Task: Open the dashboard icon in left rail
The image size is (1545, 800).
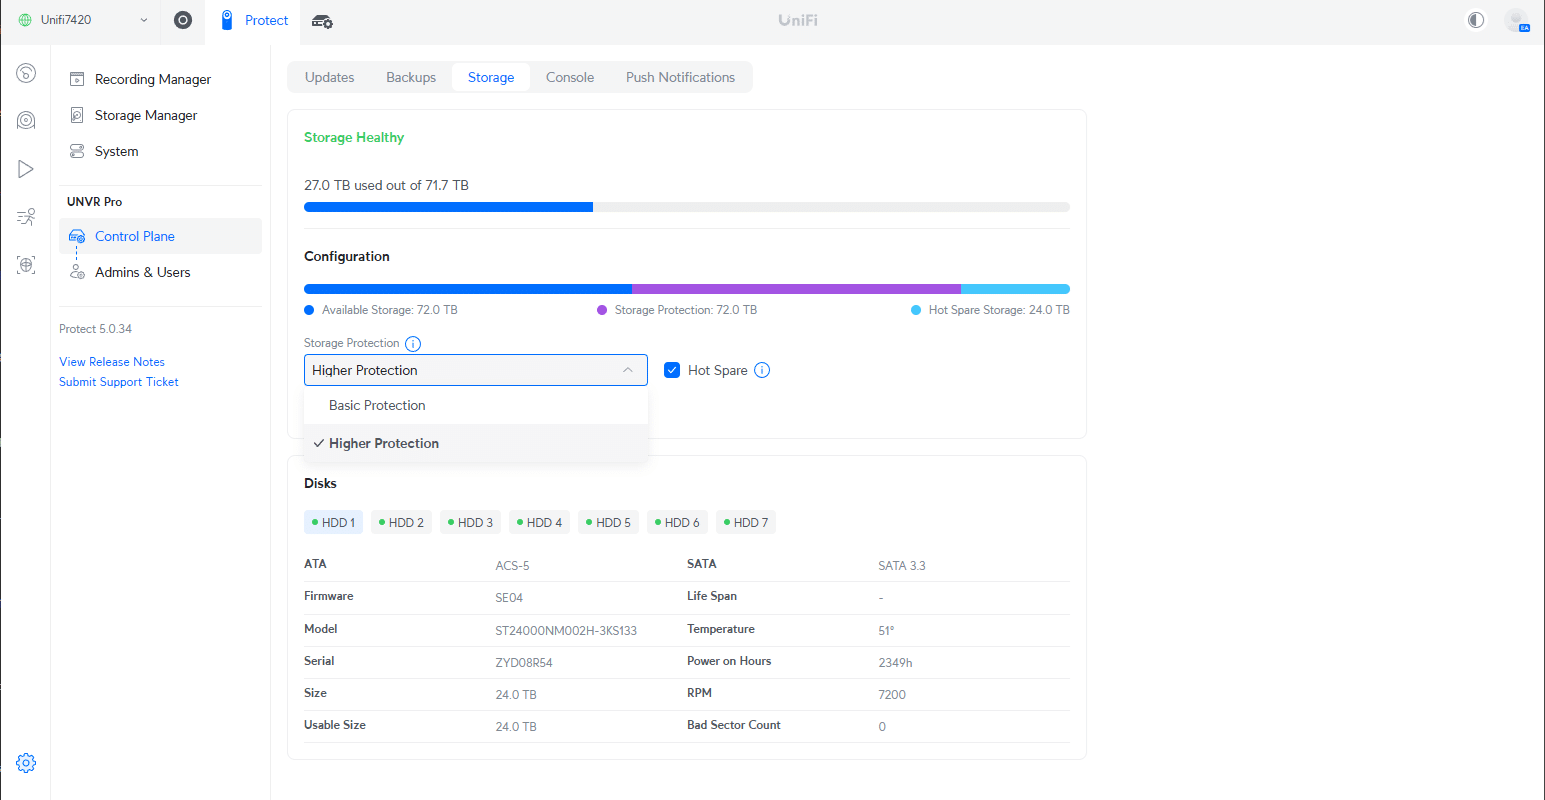Action: [x=26, y=73]
